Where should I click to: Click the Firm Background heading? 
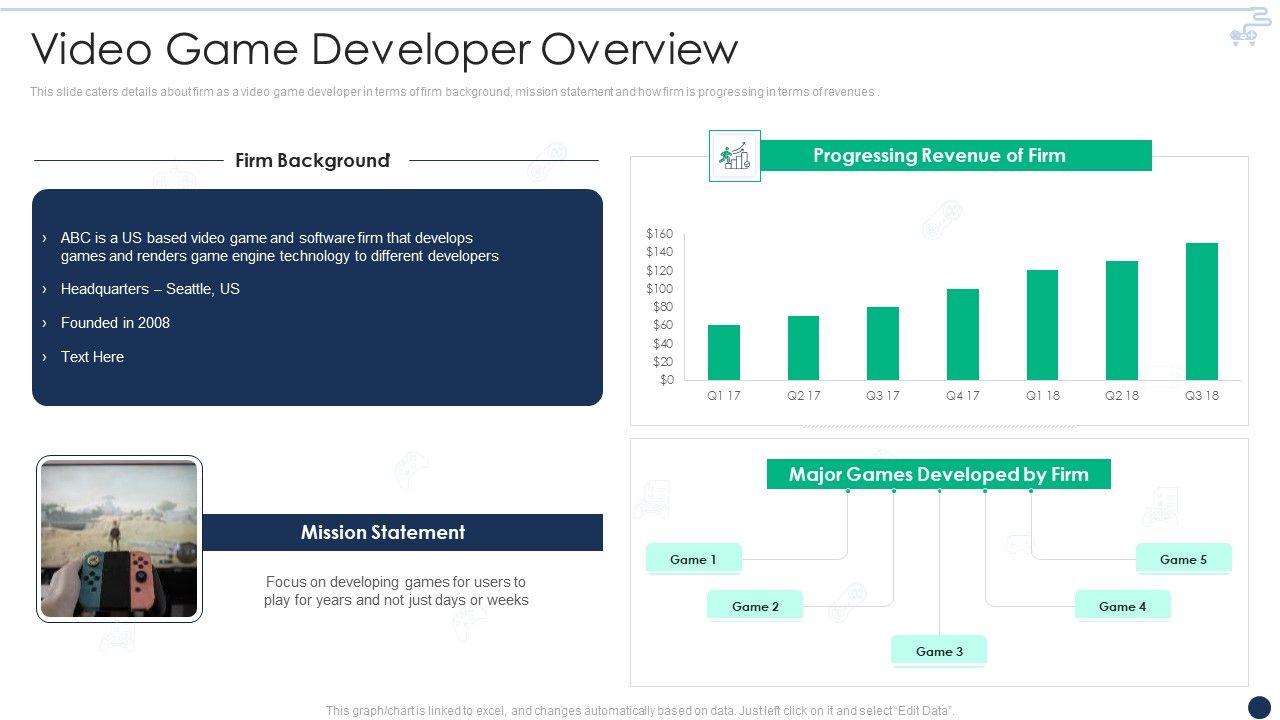click(x=312, y=160)
